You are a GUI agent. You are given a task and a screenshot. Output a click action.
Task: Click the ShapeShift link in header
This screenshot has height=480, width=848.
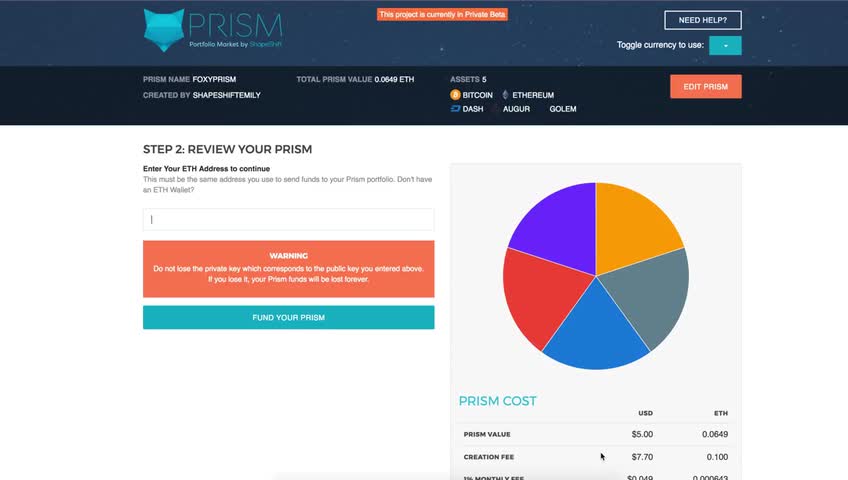click(266, 44)
